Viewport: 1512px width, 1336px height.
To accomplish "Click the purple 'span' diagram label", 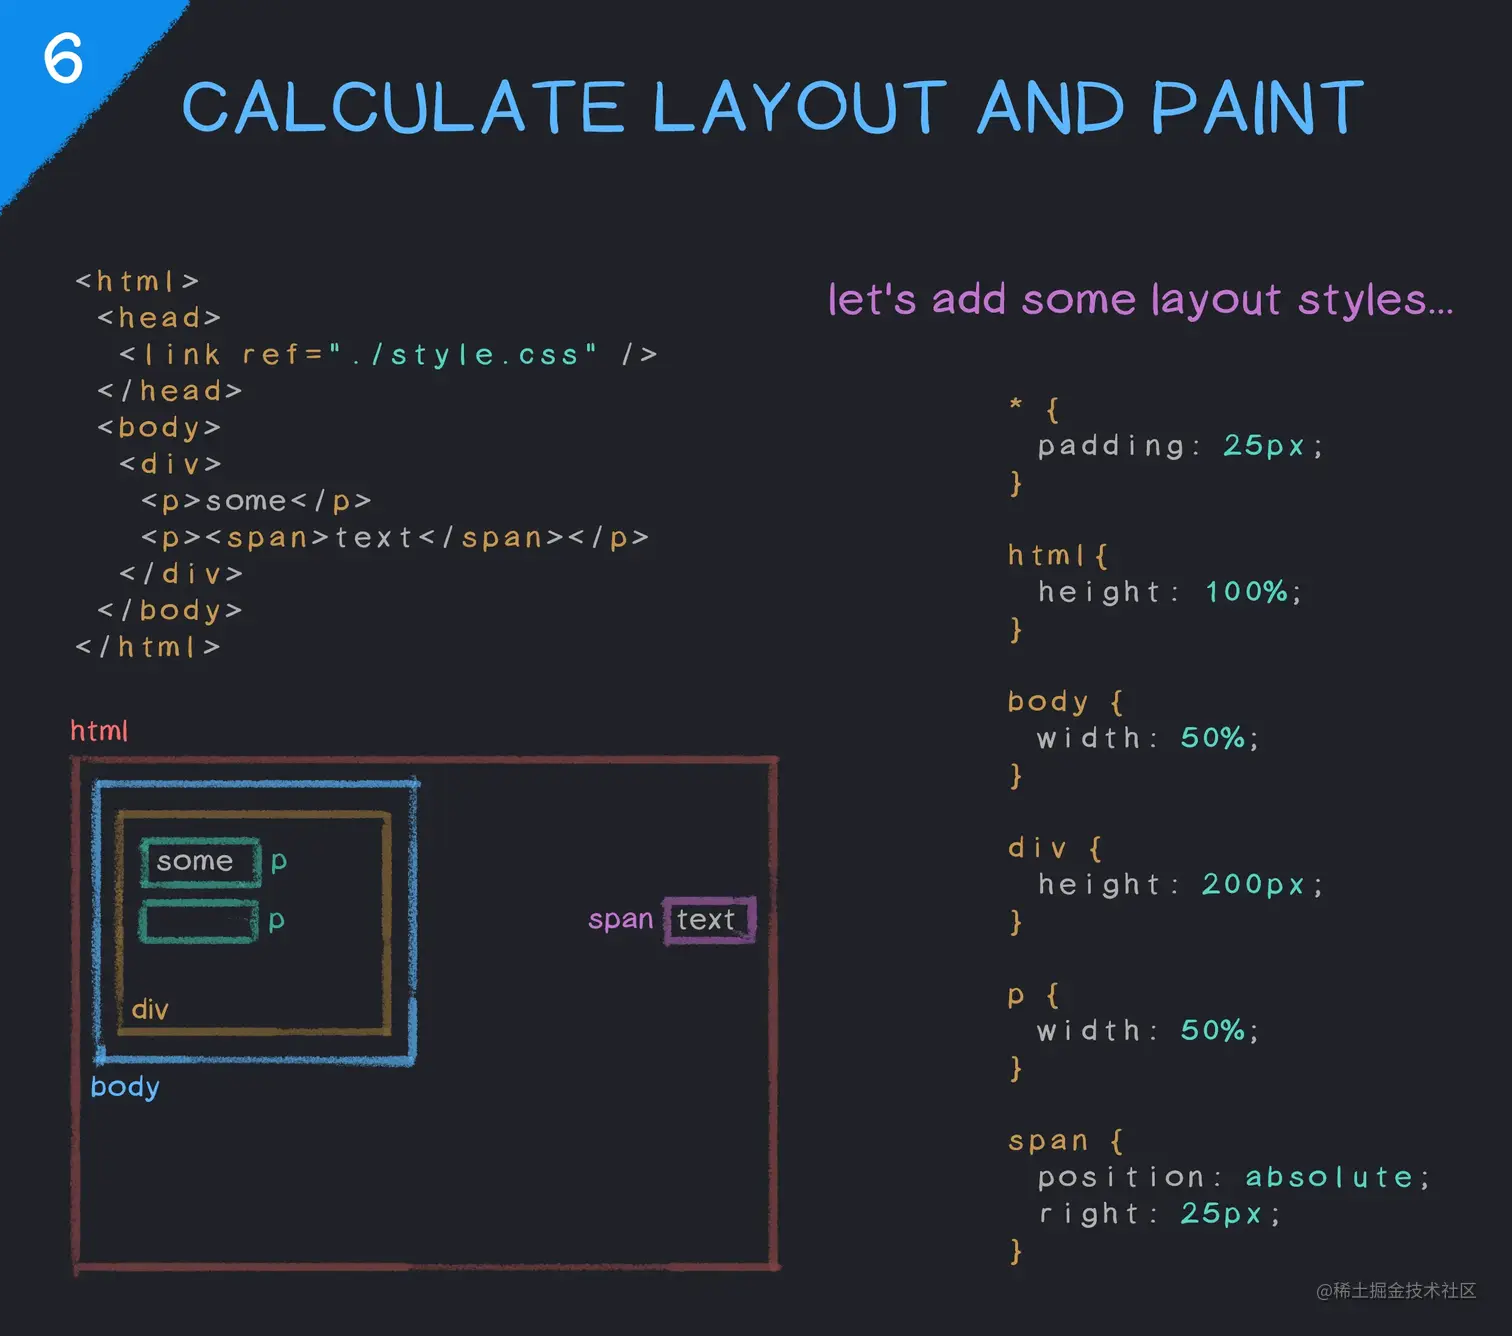I will [620, 919].
